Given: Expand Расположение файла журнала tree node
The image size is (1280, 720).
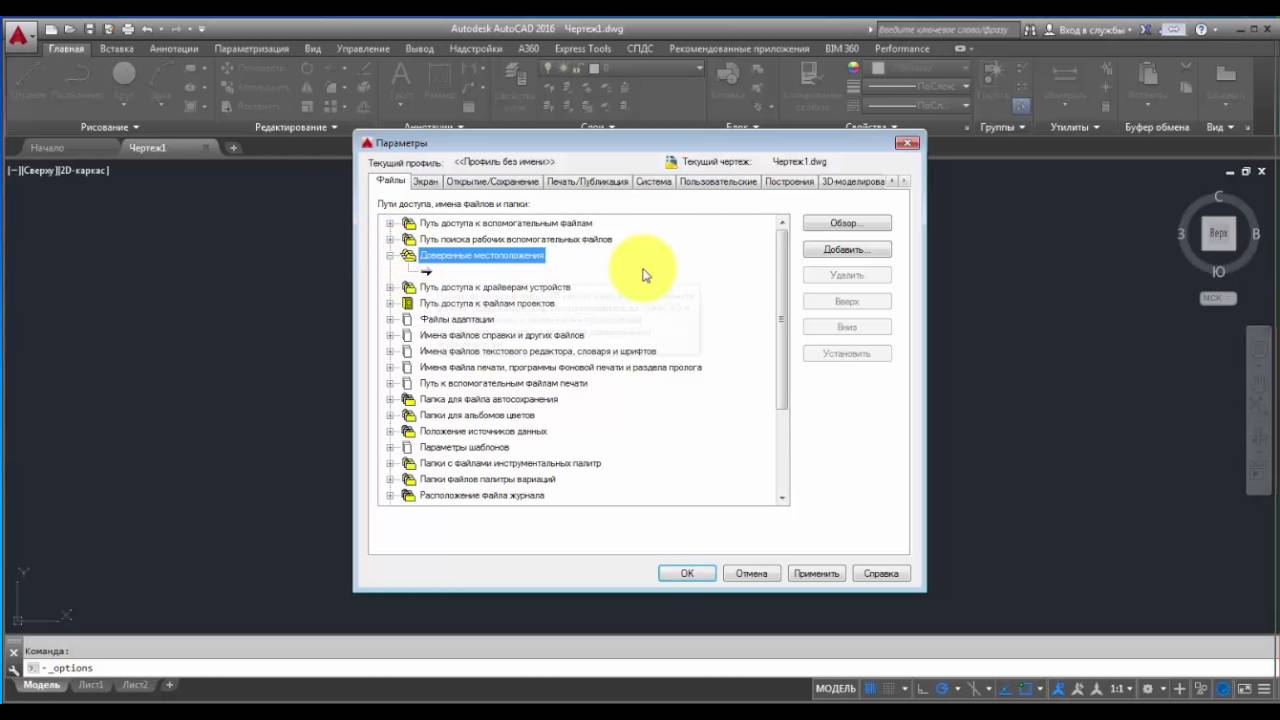Looking at the screenshot, I should tap(390, 495).
